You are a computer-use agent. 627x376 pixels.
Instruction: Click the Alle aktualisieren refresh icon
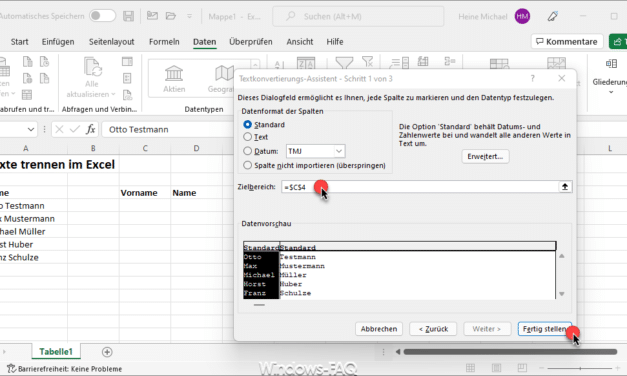(93, 66)
